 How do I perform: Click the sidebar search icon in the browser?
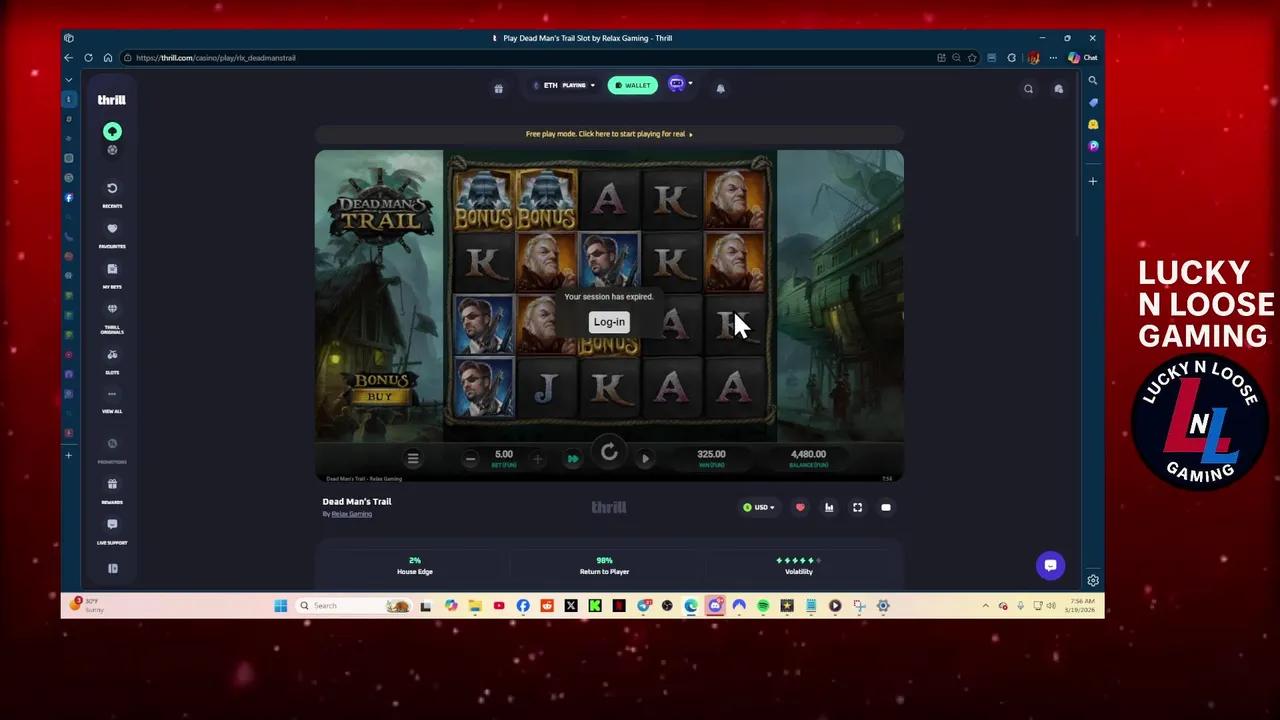pyautogui.click(x=1093, y=80)
